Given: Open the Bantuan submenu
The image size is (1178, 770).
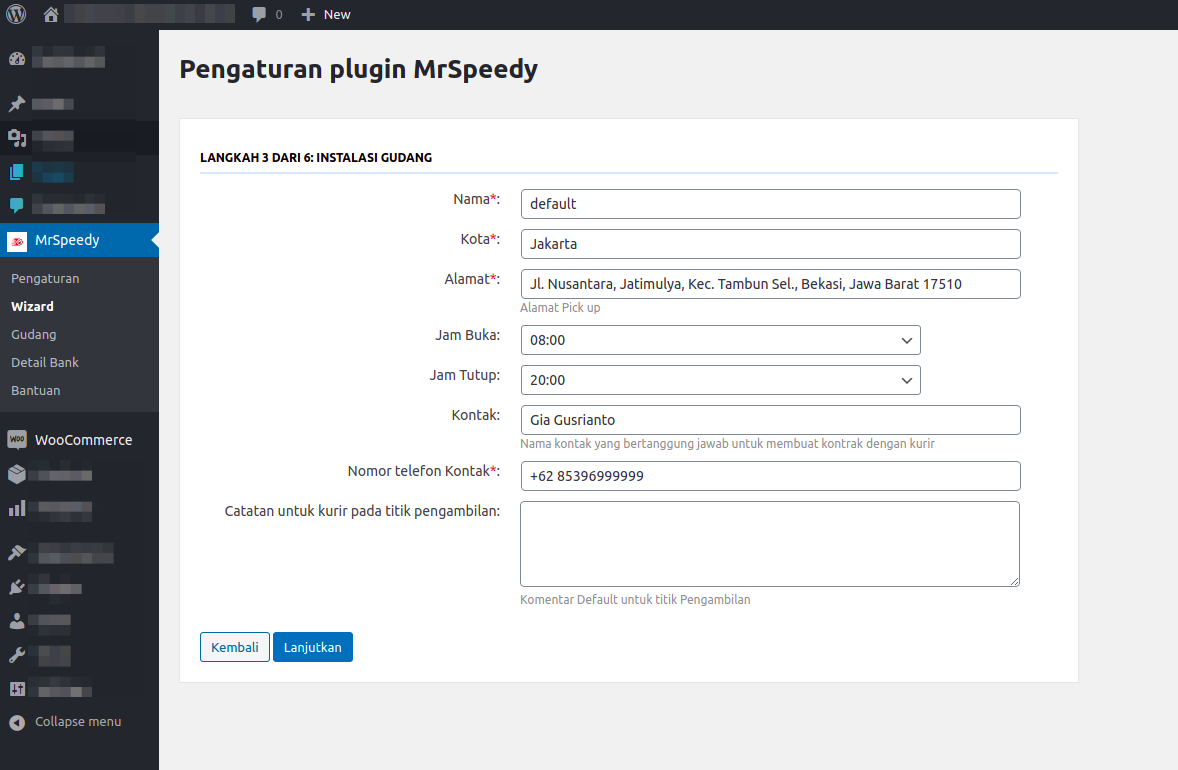Looking at the screenshot, I should point(36,391).
